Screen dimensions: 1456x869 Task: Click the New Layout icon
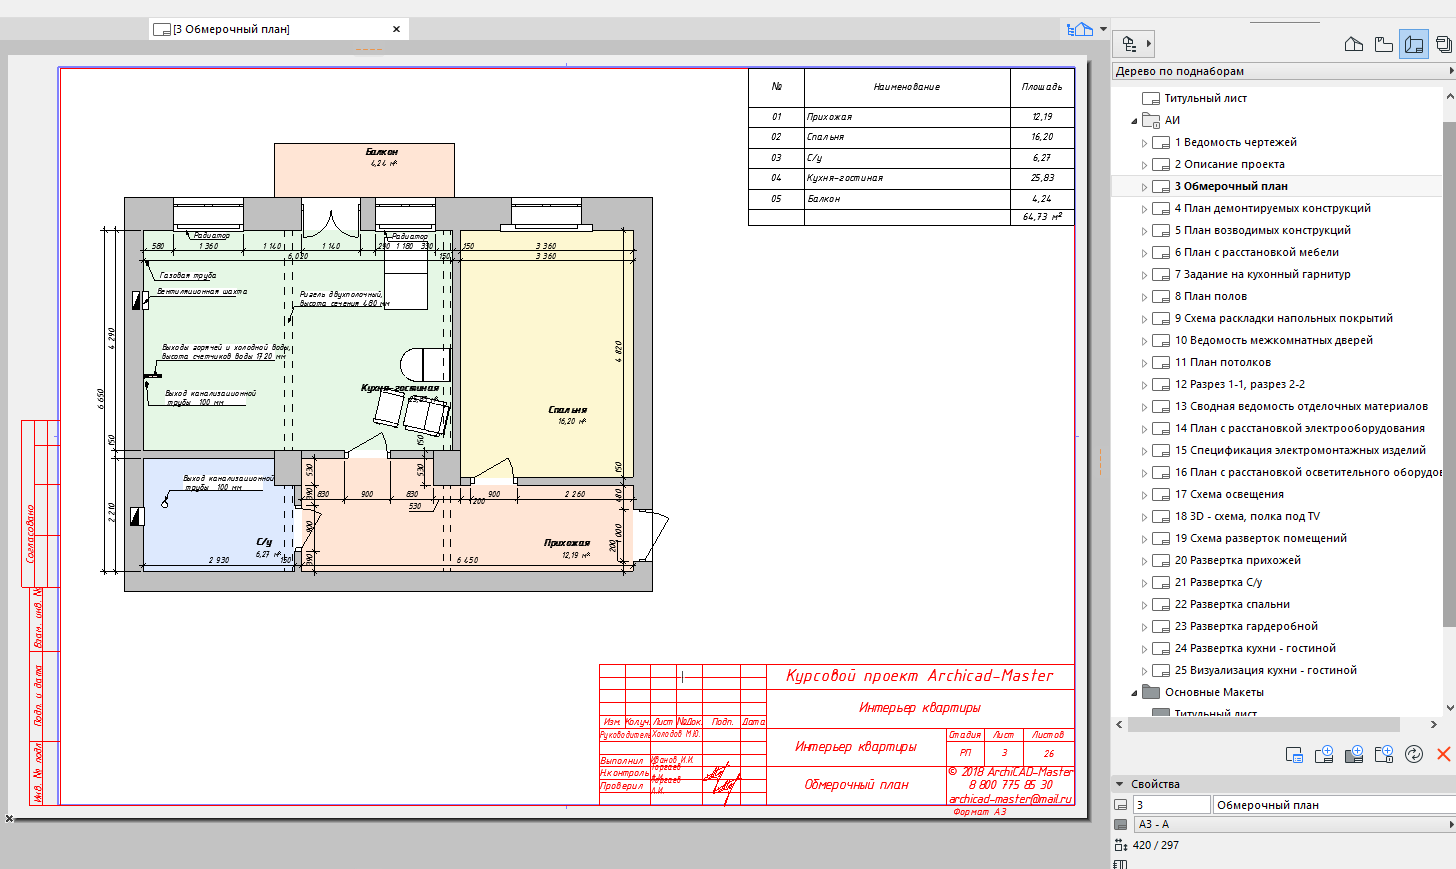click(1323, 754)
